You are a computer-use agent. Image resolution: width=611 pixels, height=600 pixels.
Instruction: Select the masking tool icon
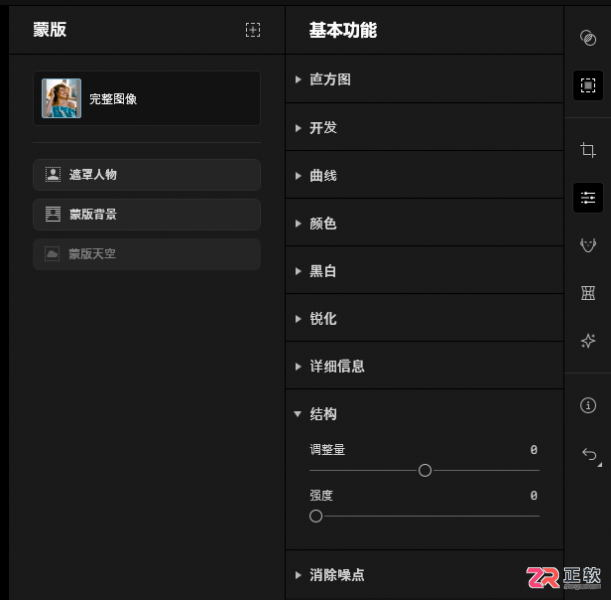coord(588,85)
